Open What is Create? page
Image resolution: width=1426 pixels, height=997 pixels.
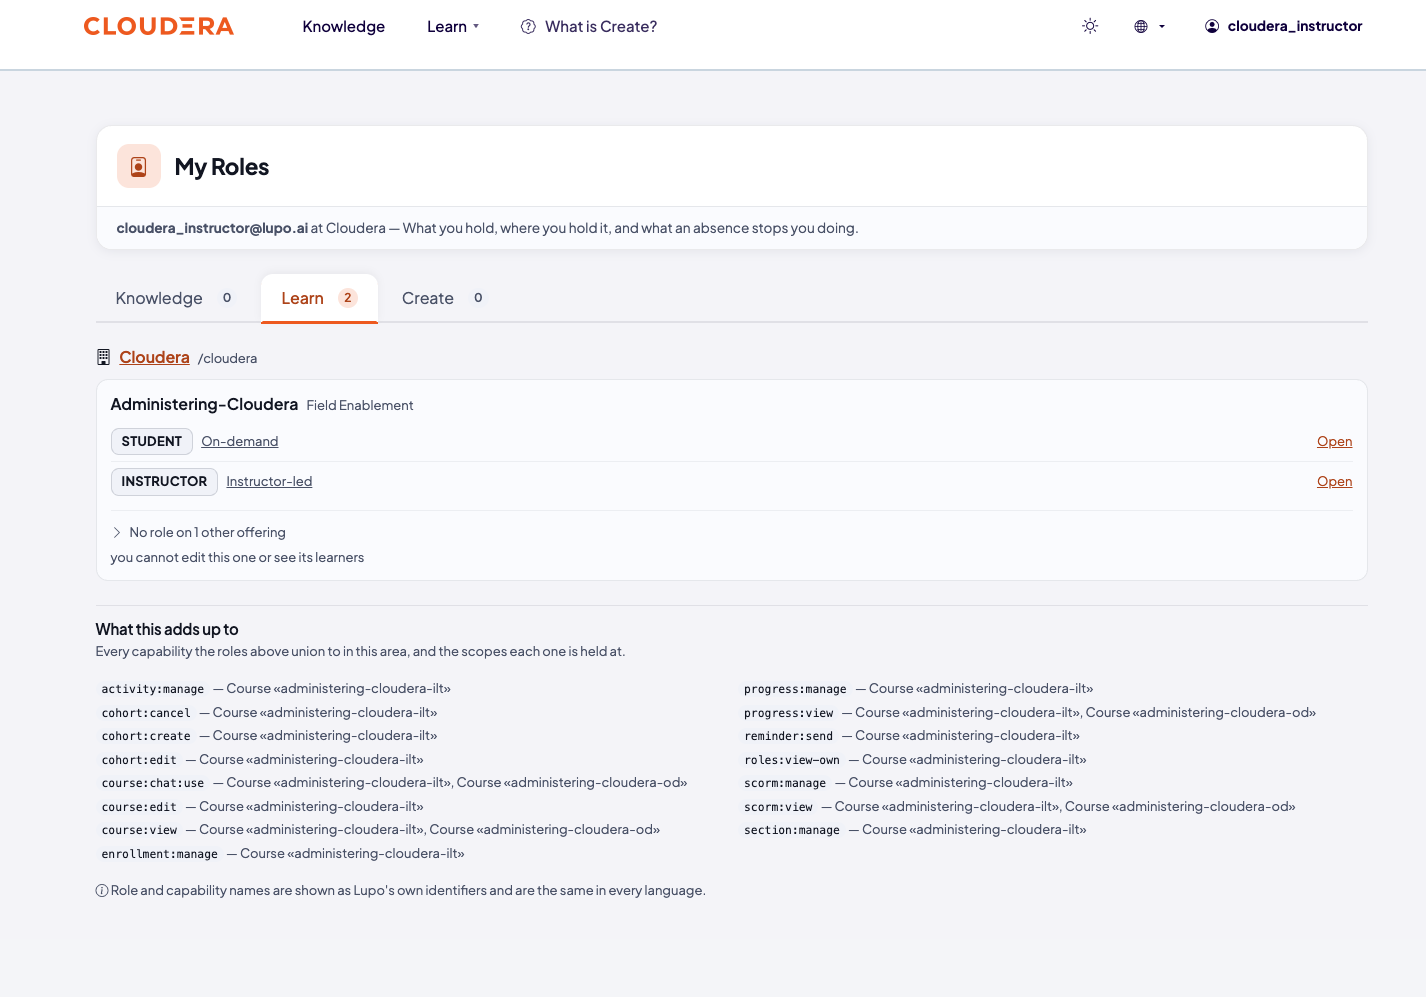click(x=589, y=27)
